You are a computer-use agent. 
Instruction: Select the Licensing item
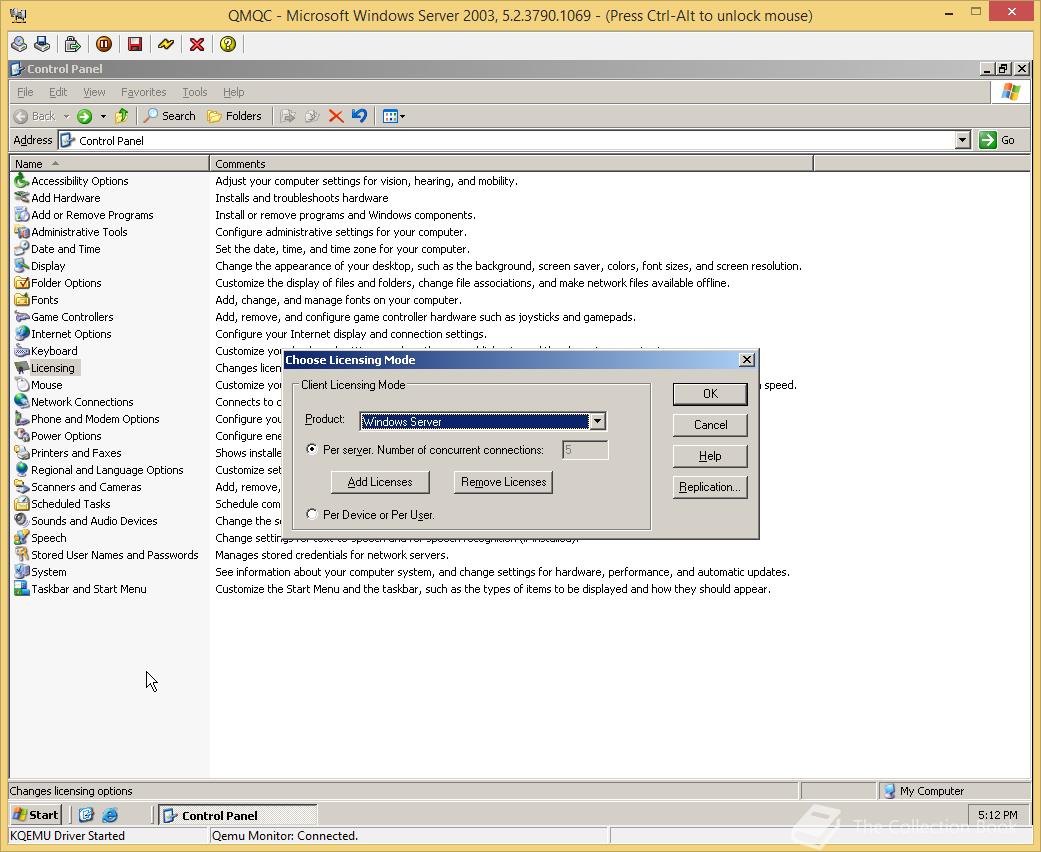pyautogui.click(x=46, y=368)
